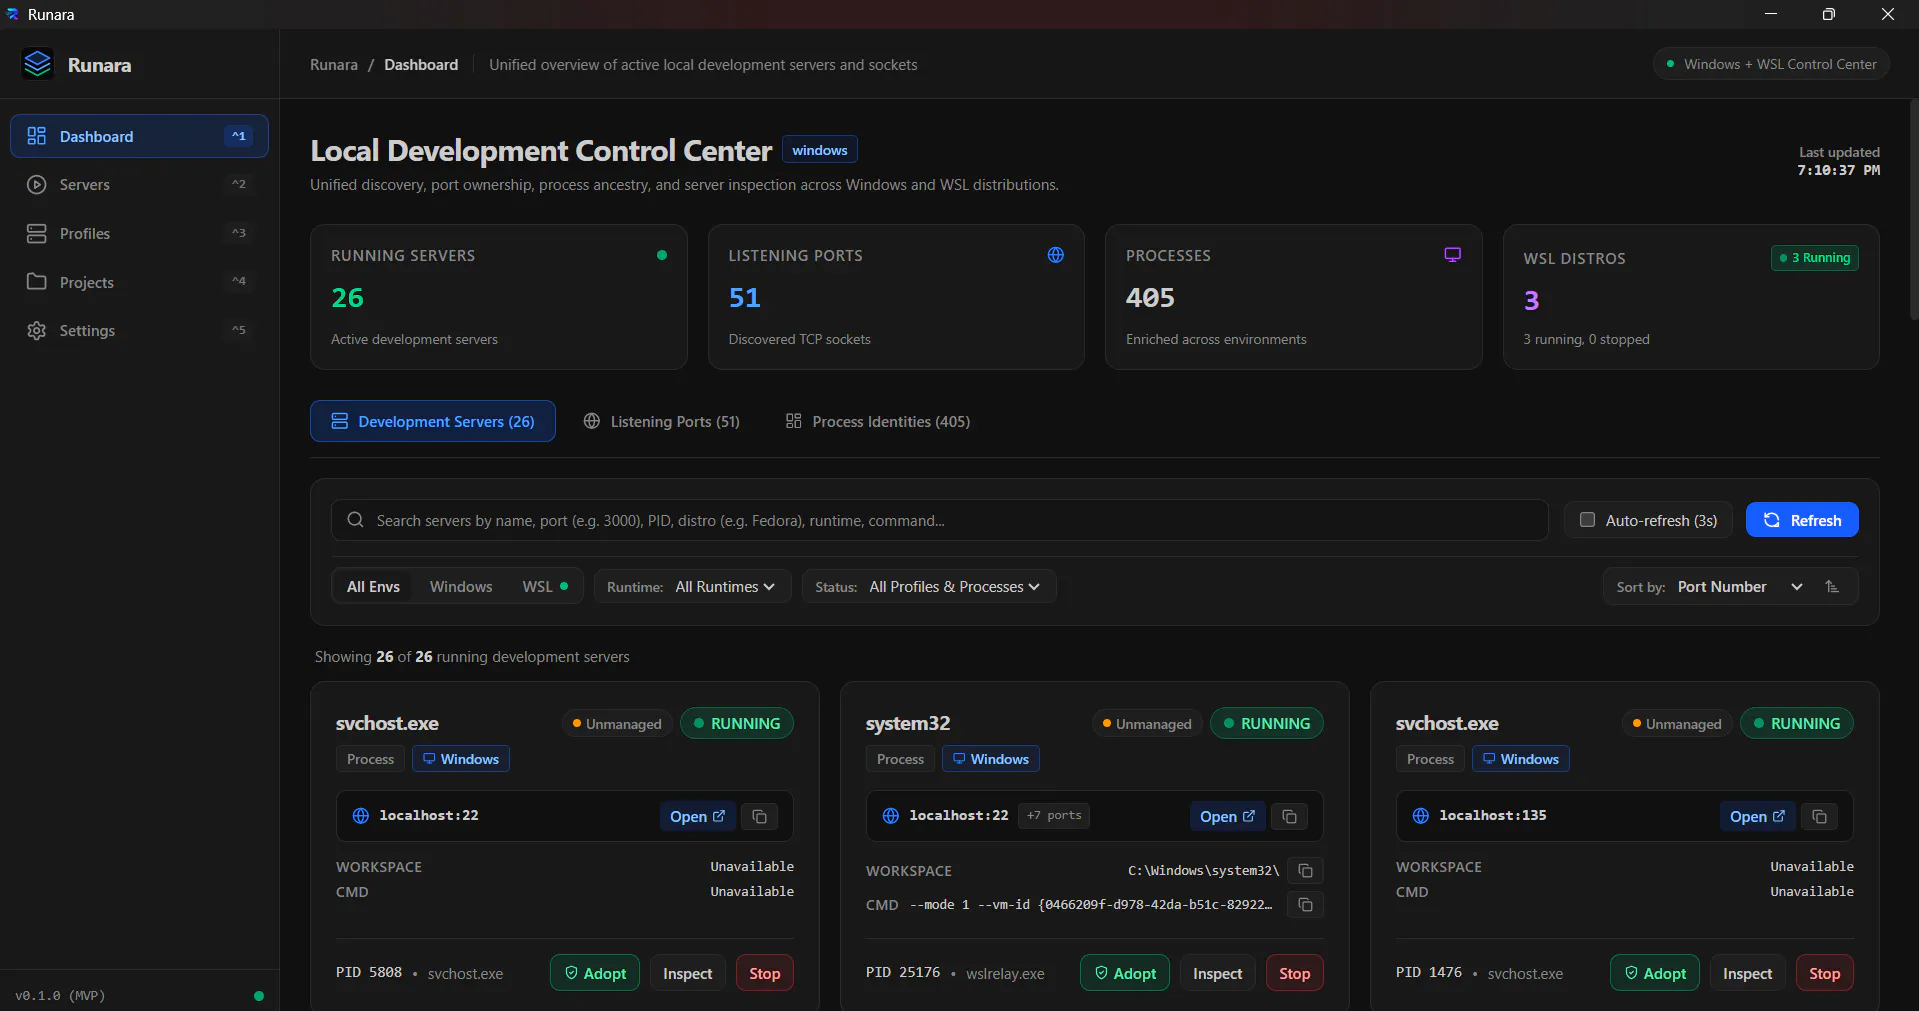This screenshot has height=1011, width=1919.
Task: Click the Last updated time 7:10:37 PM
Action: click(1838, 170)
